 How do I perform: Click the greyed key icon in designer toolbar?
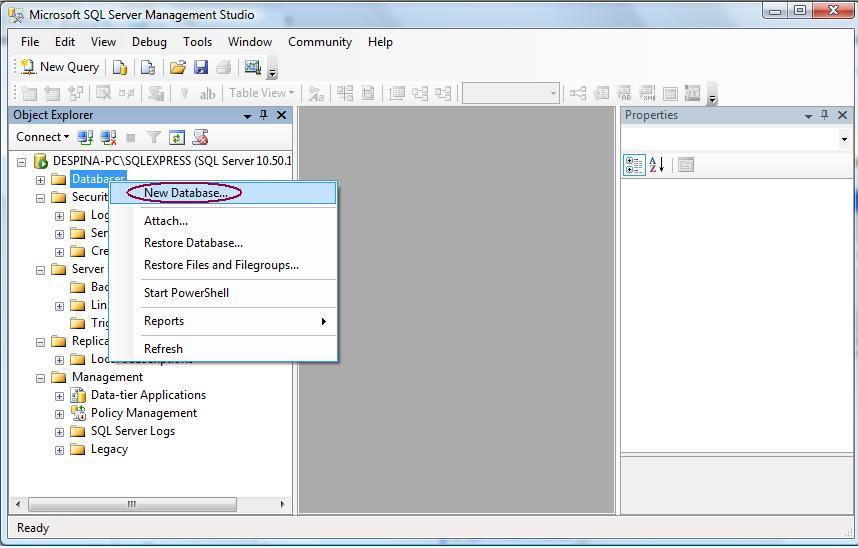pyautogui.click(x=184, y=94)
